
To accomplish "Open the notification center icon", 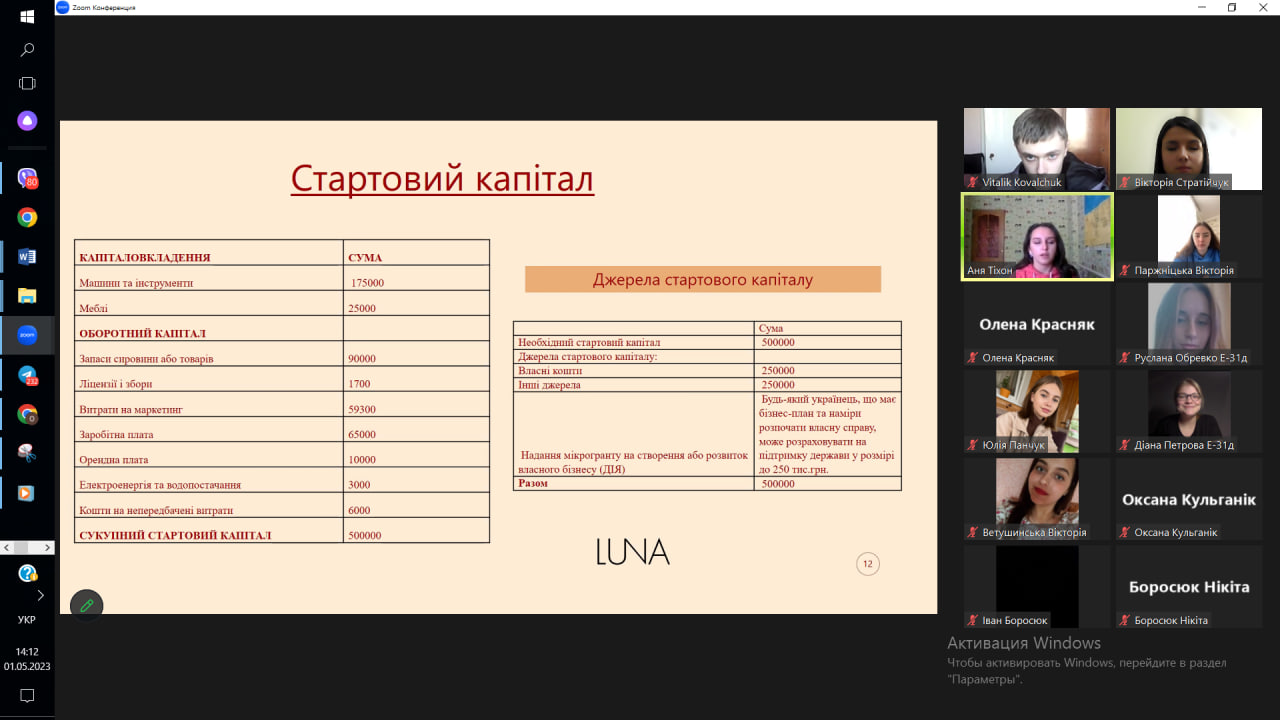I will coord(27,695).
